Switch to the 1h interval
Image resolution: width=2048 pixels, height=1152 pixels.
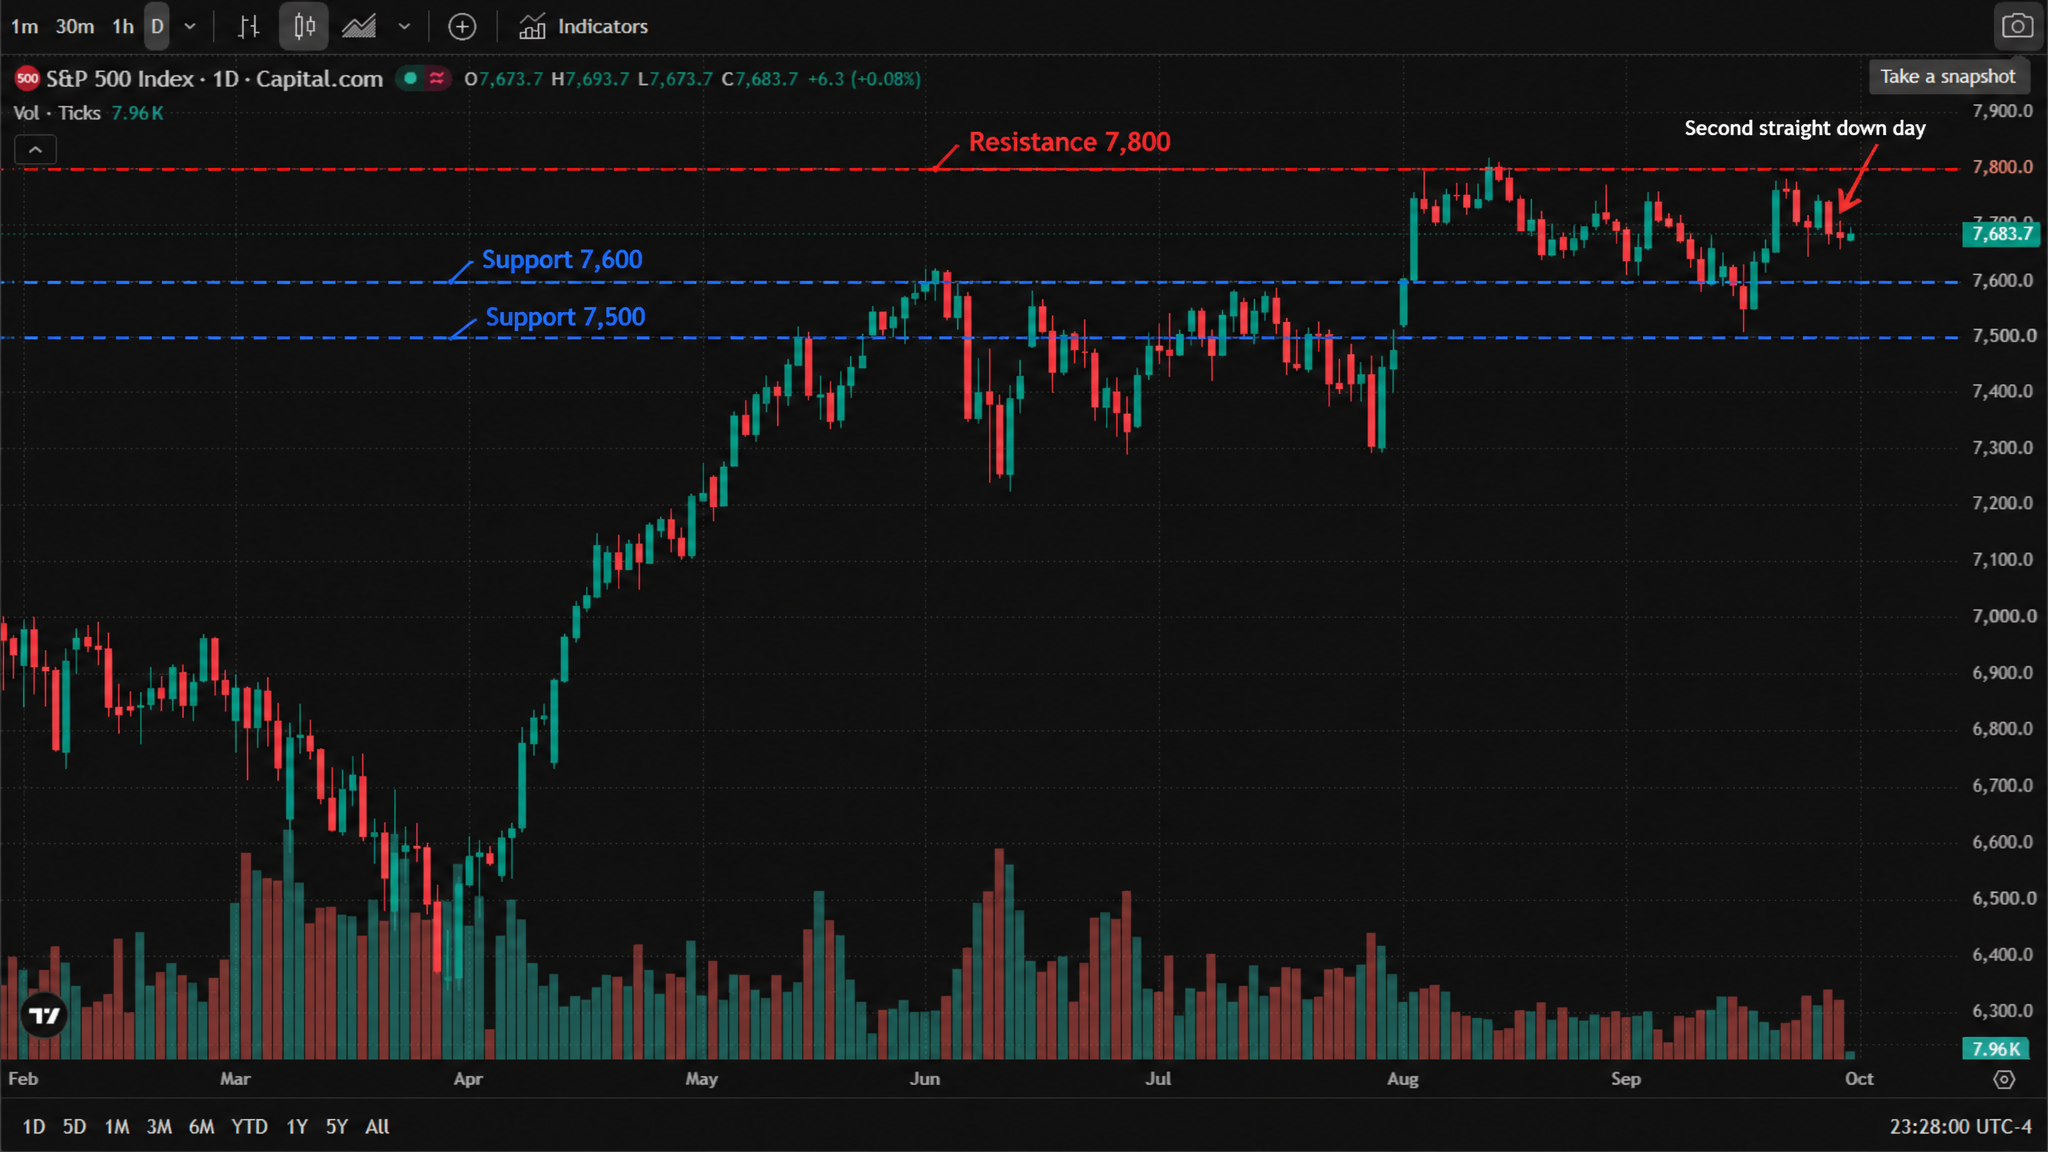(123, 27)
